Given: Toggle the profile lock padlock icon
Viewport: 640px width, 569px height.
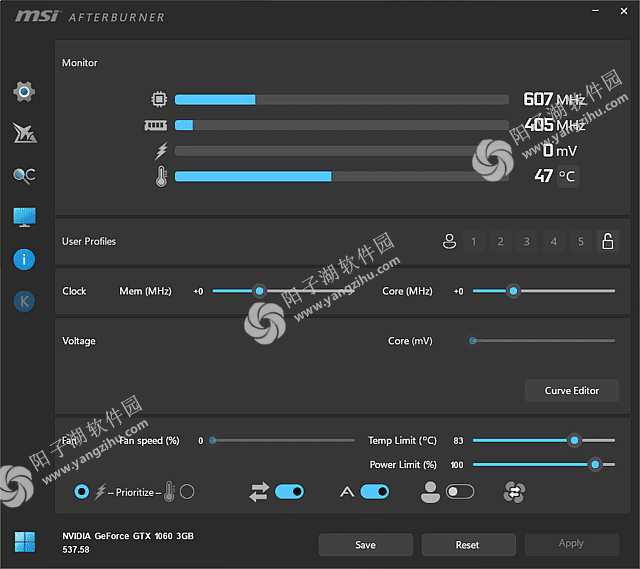Looking at the screenshot, I should point(608,241).
